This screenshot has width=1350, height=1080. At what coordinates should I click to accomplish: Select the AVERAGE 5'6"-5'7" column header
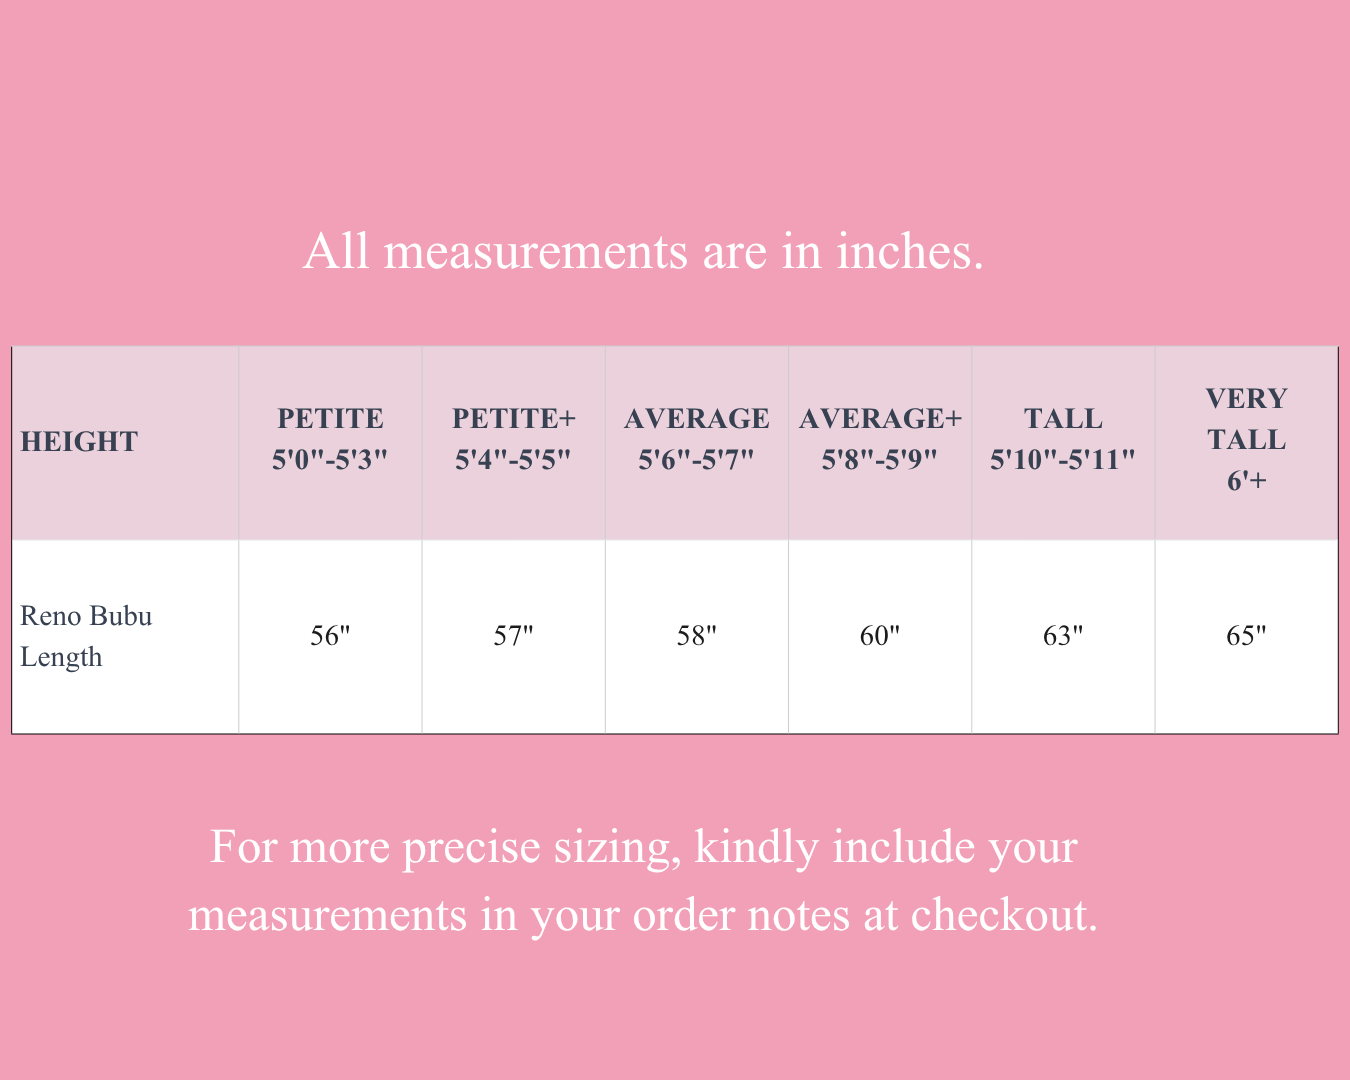tap(696, 439)
